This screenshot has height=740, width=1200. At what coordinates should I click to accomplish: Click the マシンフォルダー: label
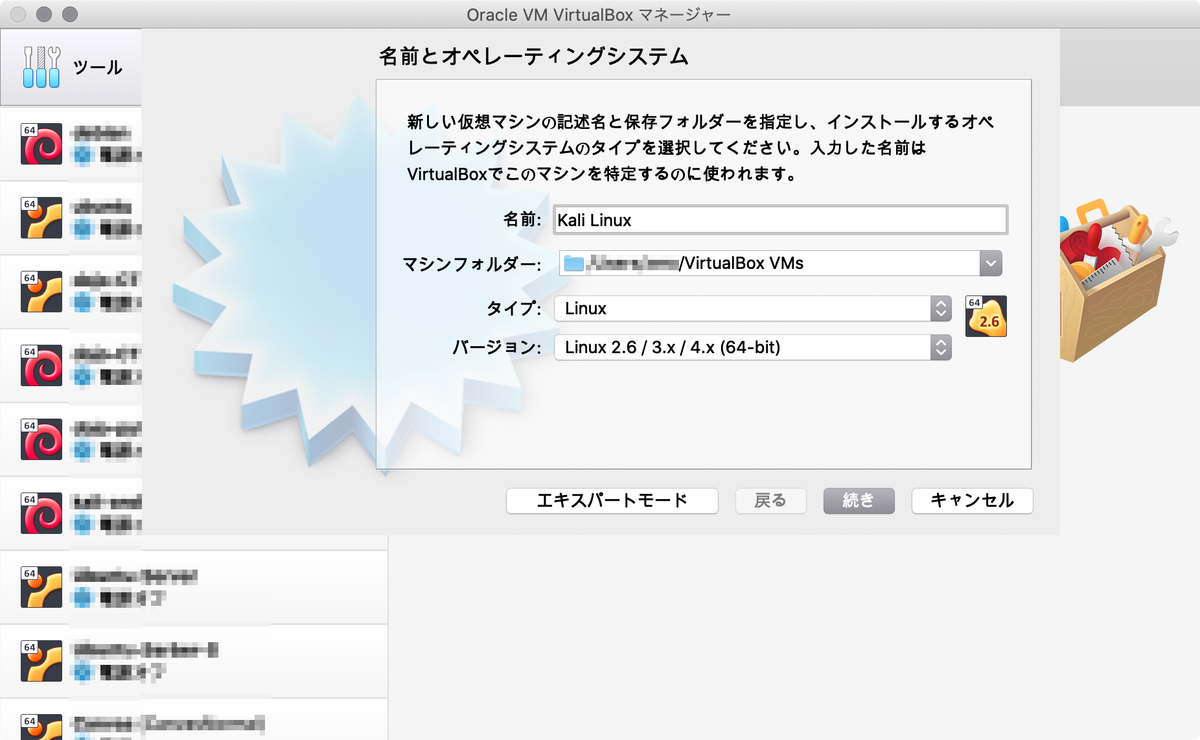pos(471,264)
